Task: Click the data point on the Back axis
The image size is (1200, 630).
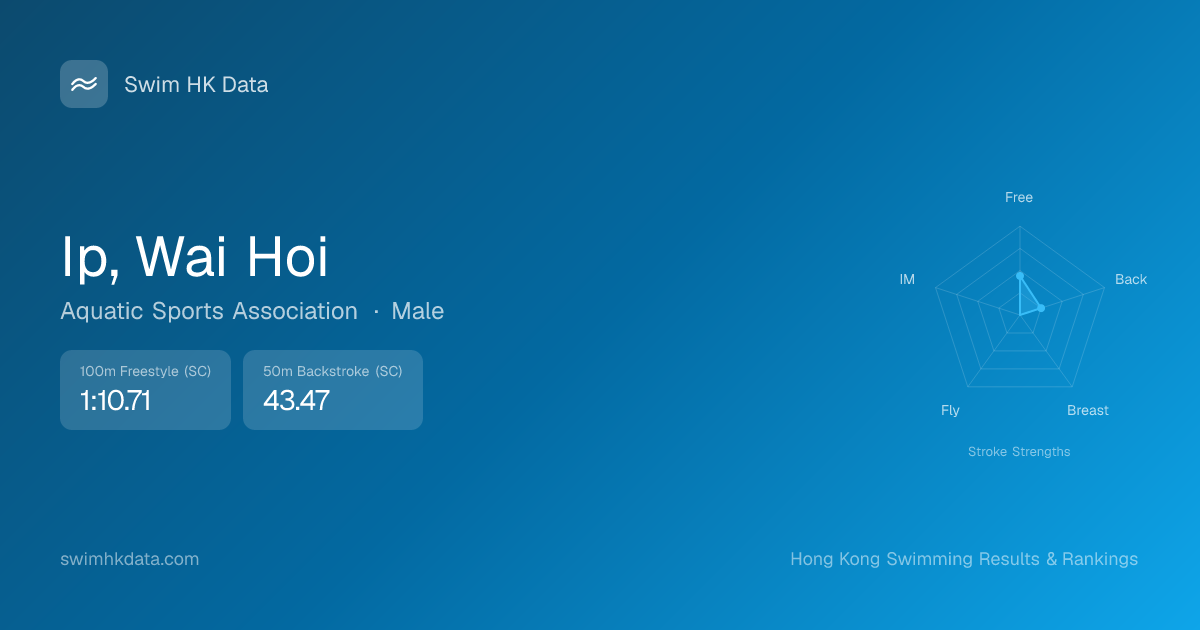Action: (1041, 308)
